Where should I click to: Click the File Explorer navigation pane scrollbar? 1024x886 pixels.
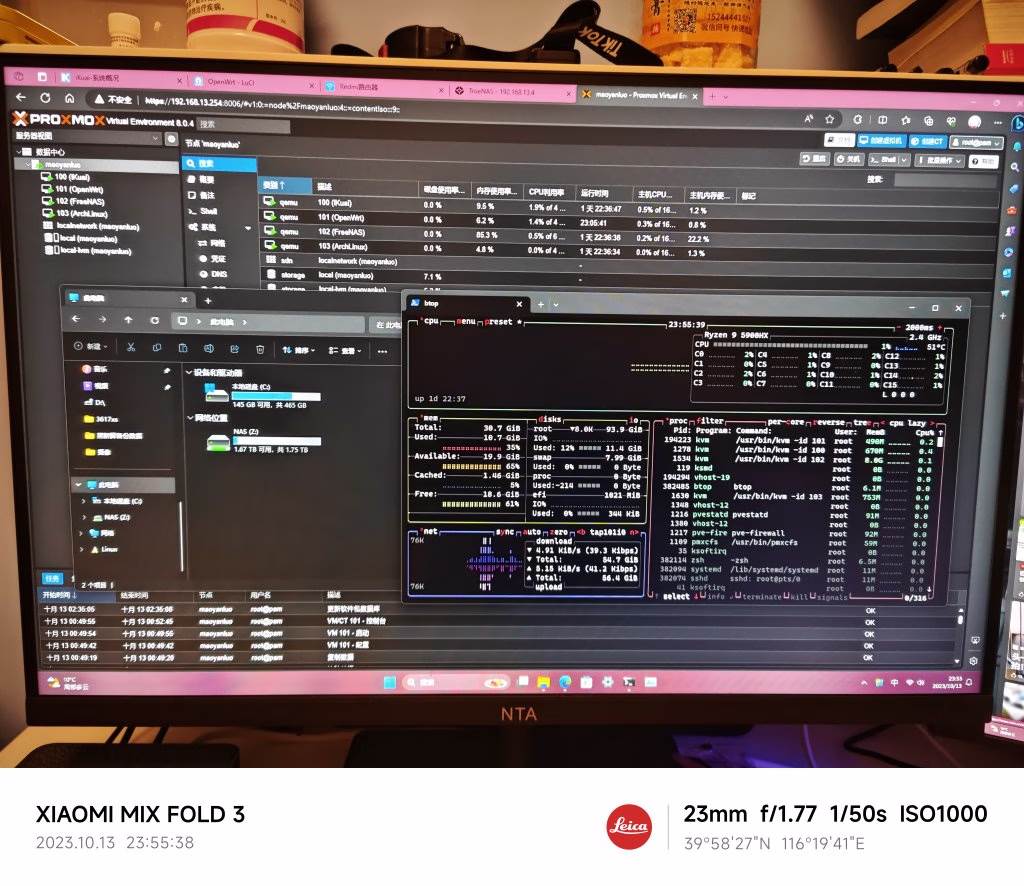tap(181, 537)
